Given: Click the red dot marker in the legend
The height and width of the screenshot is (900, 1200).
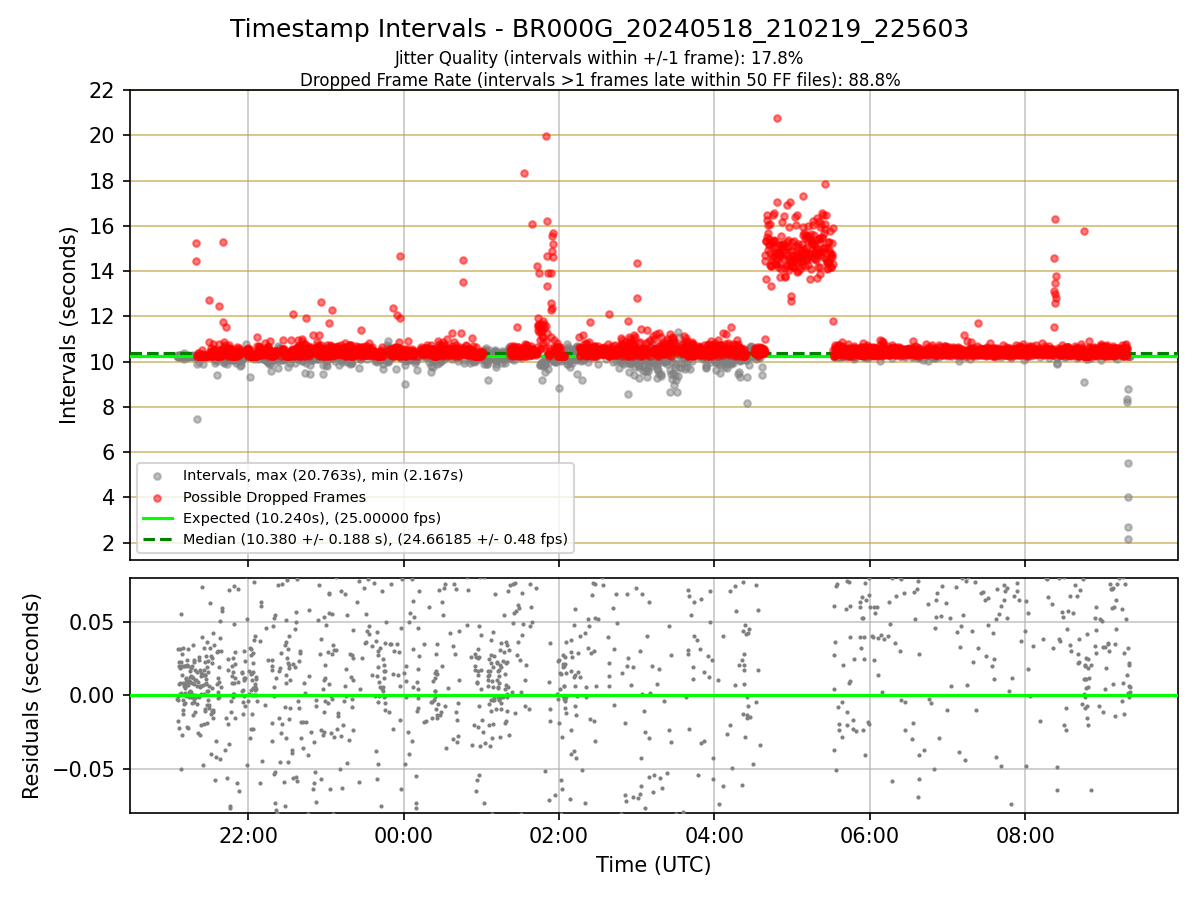Looking at the screenshot, I should pos(157,497).
